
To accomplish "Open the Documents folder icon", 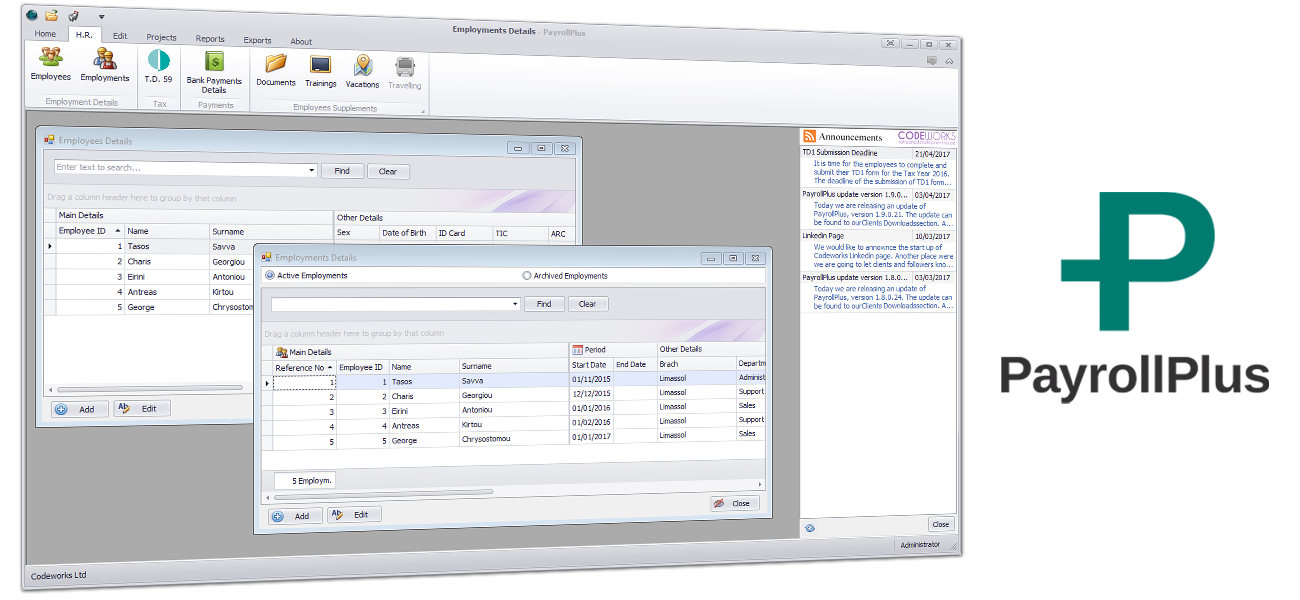I will pos(276,65).
